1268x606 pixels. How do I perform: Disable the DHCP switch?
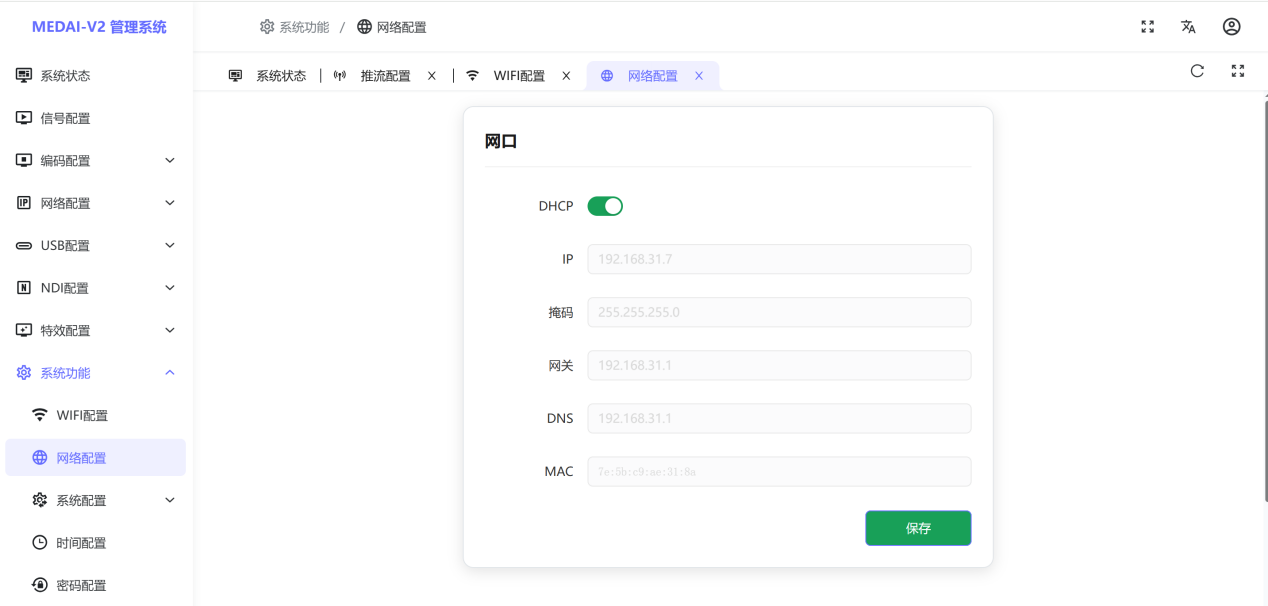click(605, 206)
